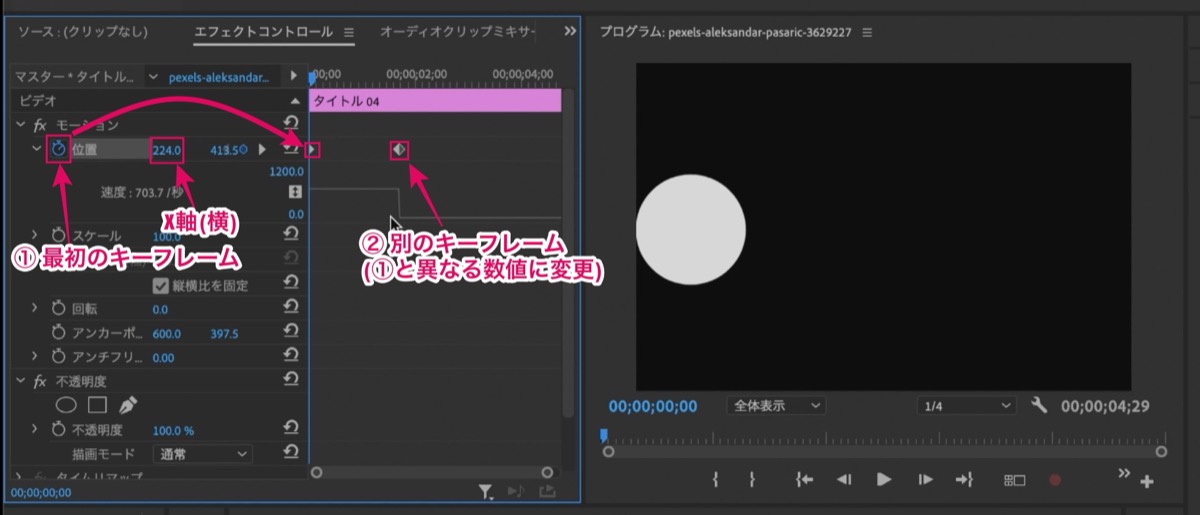This screenshot has width=1200, height=515.
Task: Toggle the 位置 (Position) stopwatch animation icon
Action: click(x=59, y=150)
